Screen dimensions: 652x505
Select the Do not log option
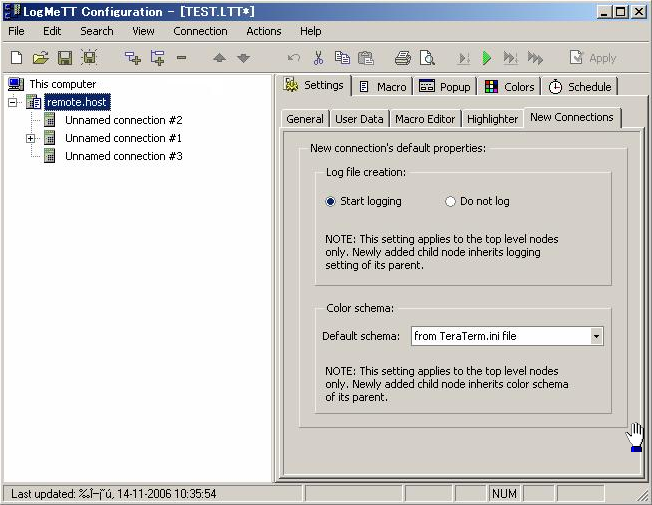tap(451, 201)
